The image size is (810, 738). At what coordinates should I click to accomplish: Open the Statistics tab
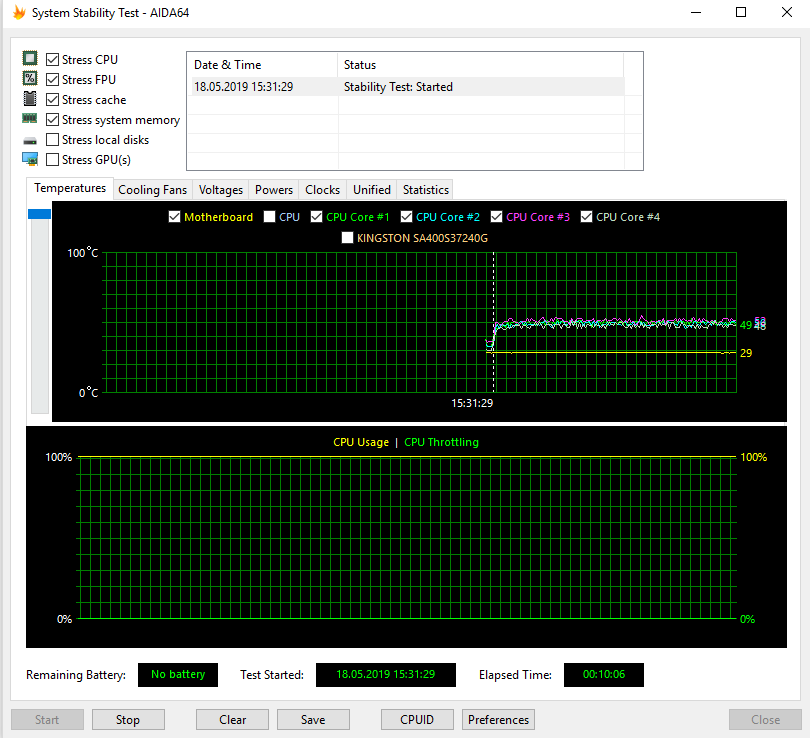426,190
